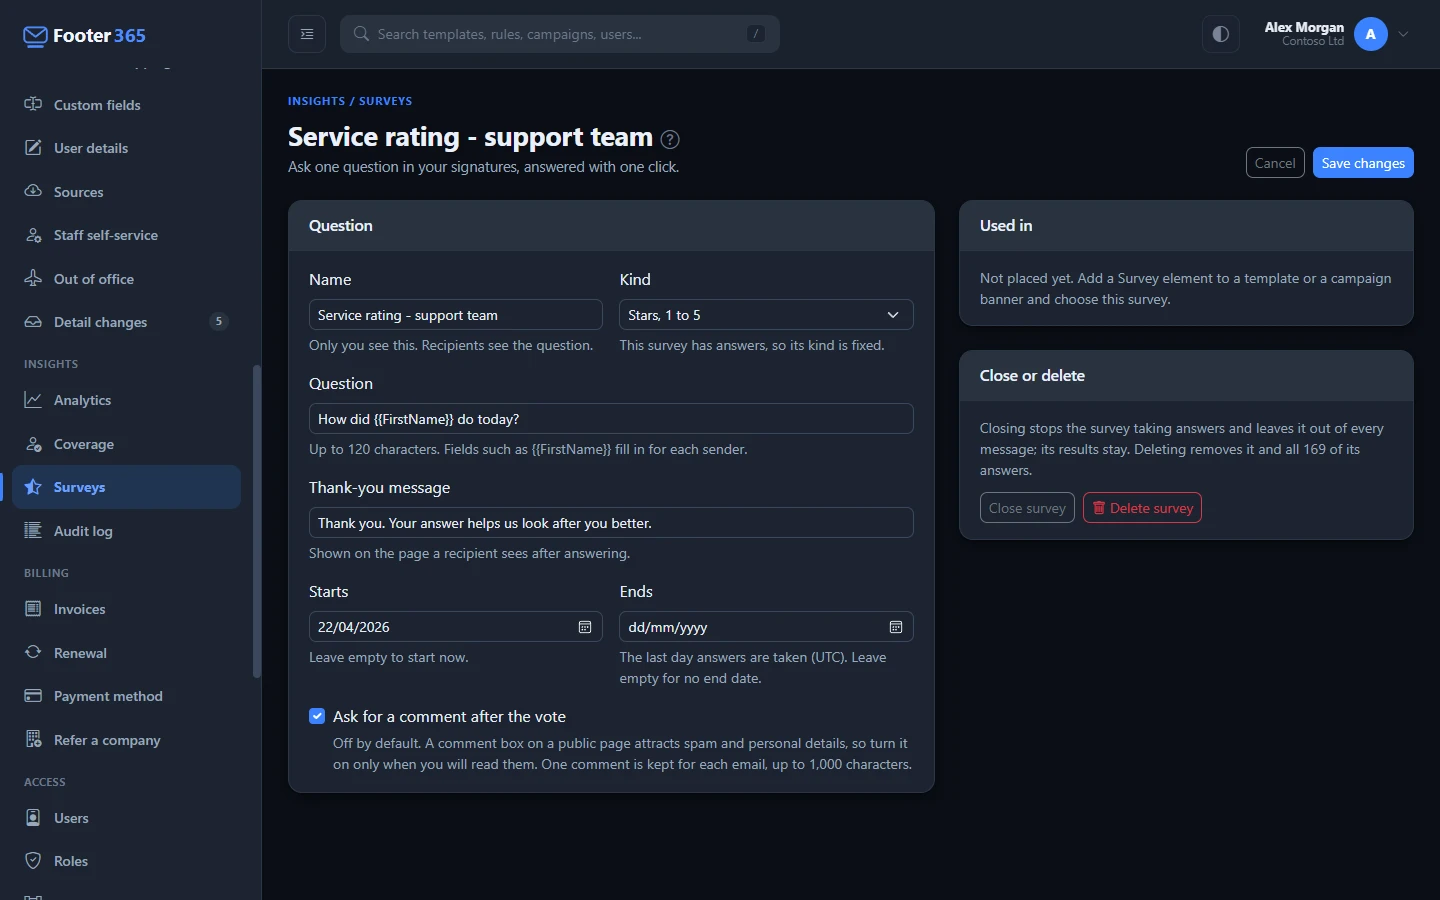Untick Ask for a comment after the vote
The width and height of the screenshot is (1440, 900).
point(317,716)
